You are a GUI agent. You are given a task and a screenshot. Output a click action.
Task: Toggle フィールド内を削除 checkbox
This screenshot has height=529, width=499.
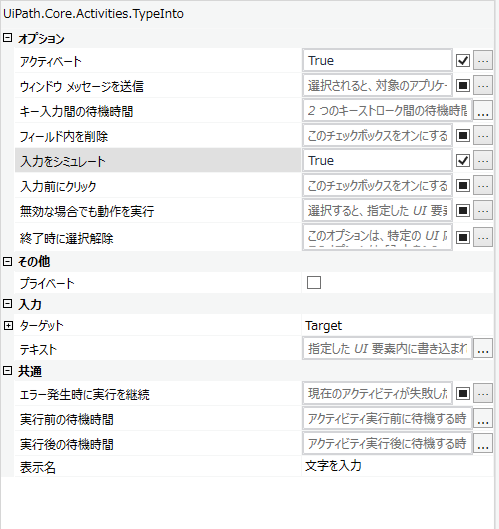[x=463, y=136]
